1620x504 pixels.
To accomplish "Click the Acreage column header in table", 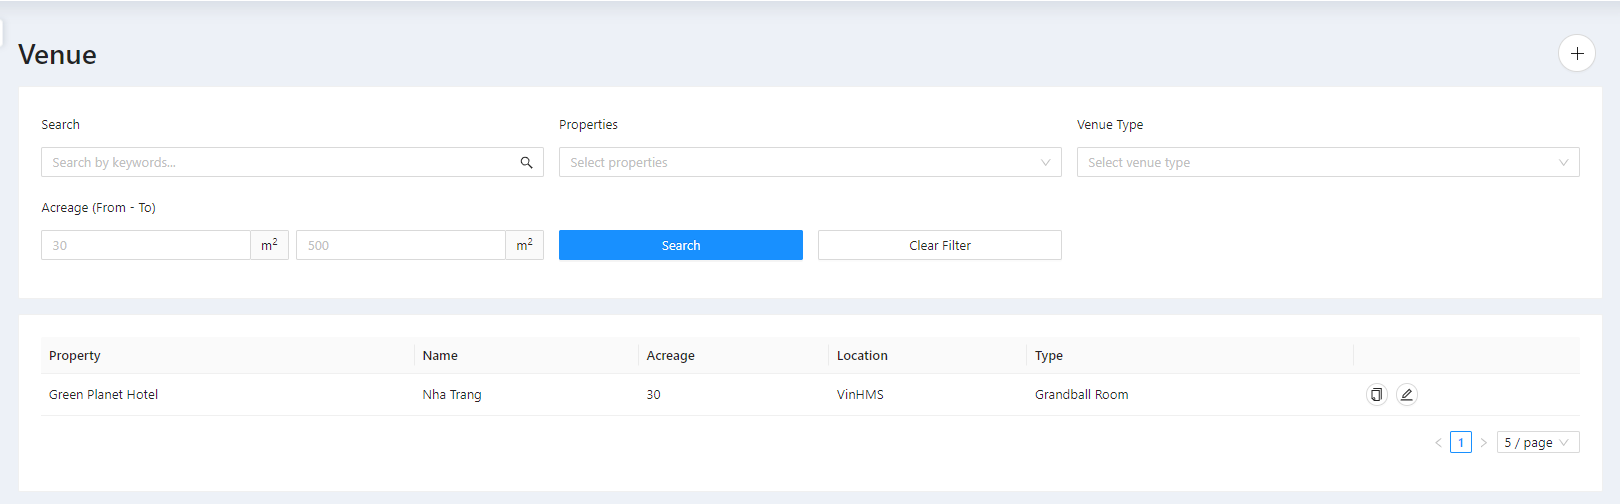I will pyautogui.click(x=670, y=356).
